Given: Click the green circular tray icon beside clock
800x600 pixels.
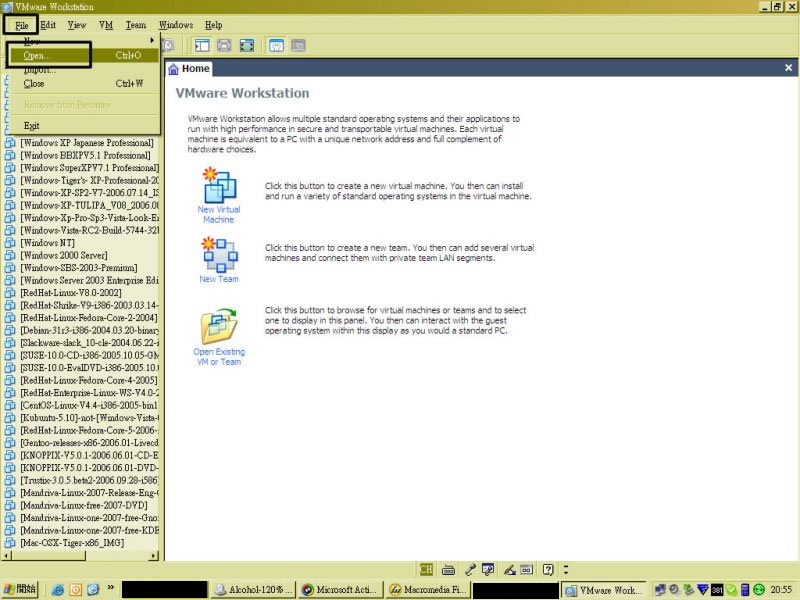Looking at the screenshot, I should click(759, 590).
